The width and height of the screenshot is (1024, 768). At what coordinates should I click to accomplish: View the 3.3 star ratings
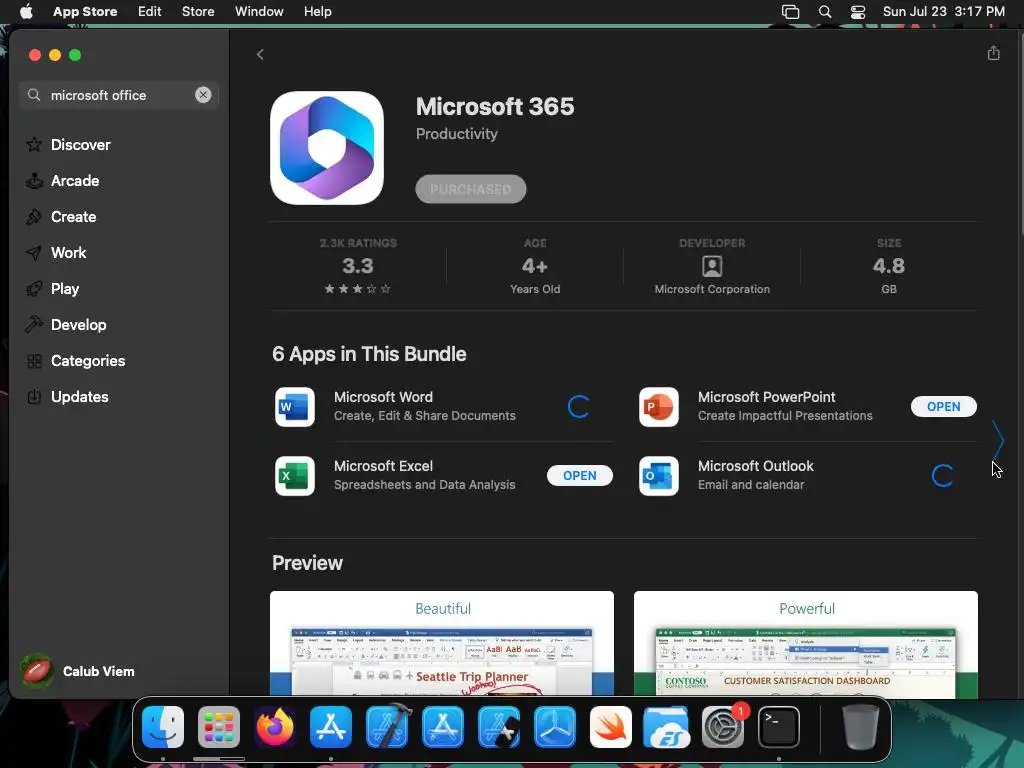pyautogui.click(x=358, y=266)
